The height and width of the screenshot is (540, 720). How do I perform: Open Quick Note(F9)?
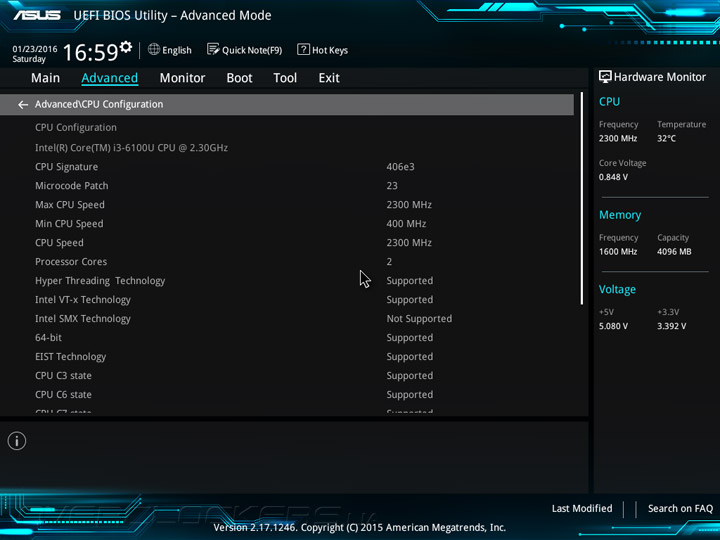(252, 50)
